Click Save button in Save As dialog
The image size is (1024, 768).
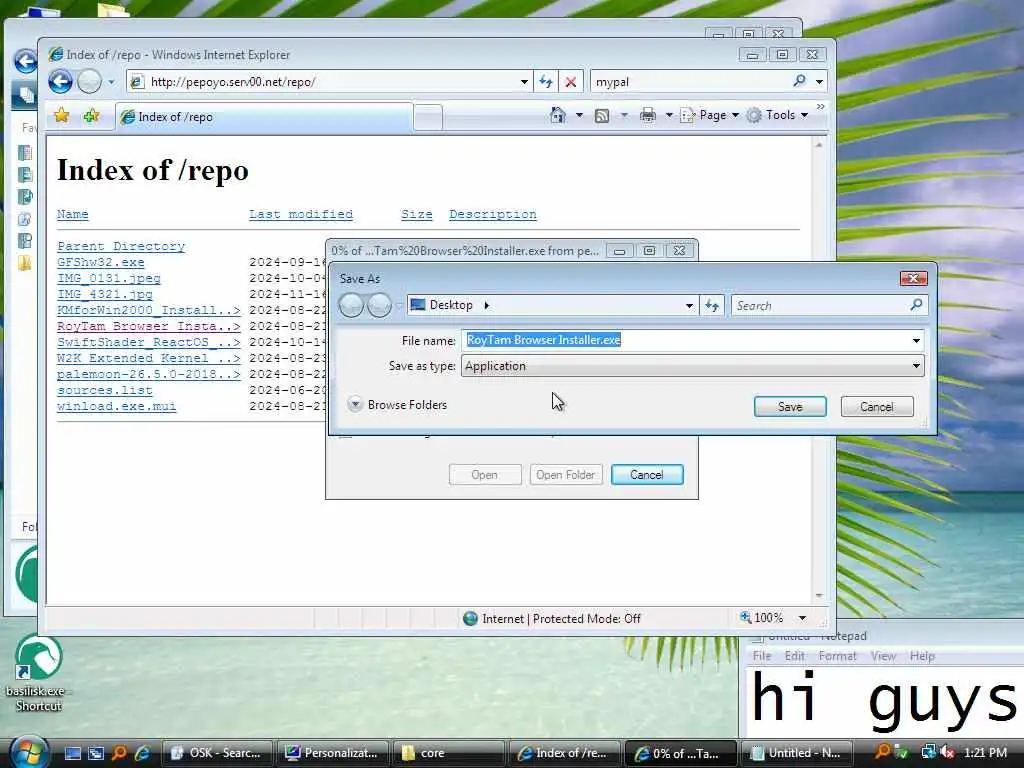pos(790,407)
